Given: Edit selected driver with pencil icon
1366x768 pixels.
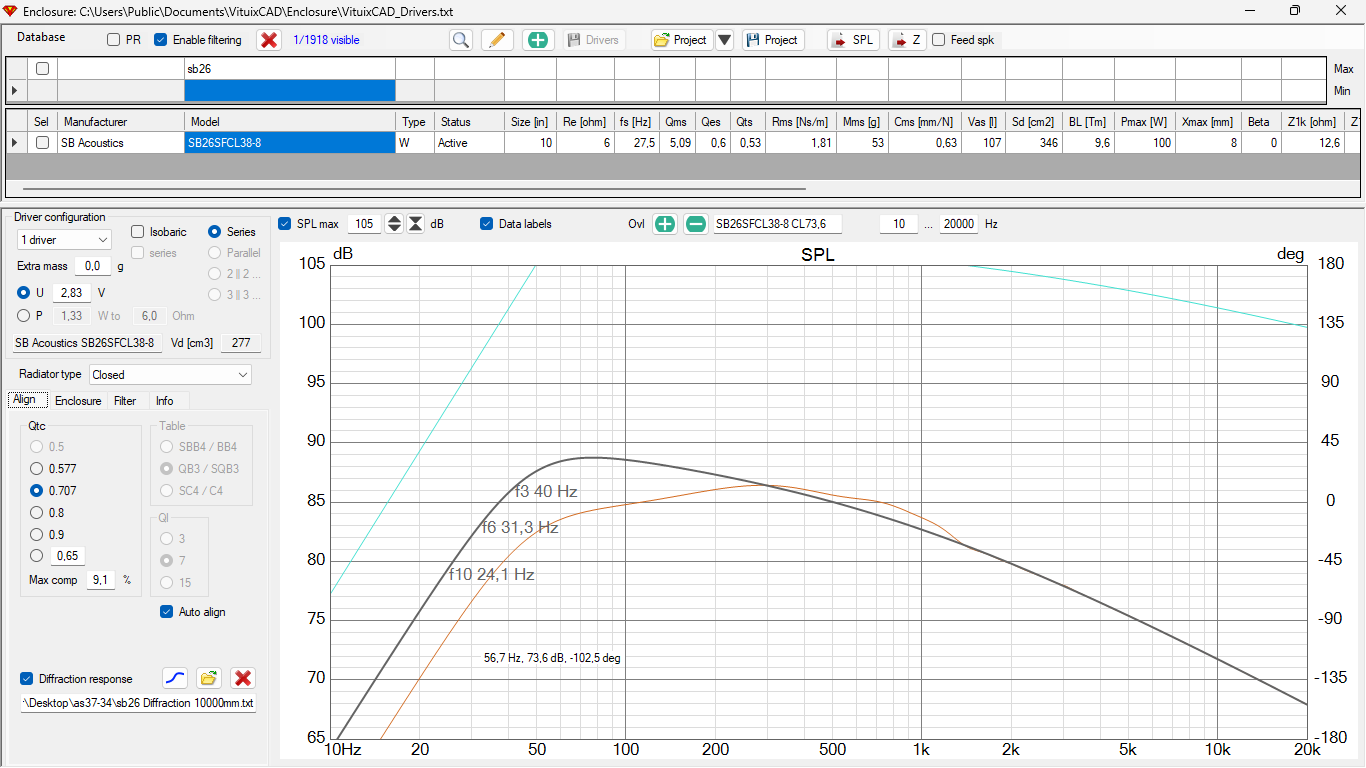Looking at the screenshot, I should click(x=497, y=40).
